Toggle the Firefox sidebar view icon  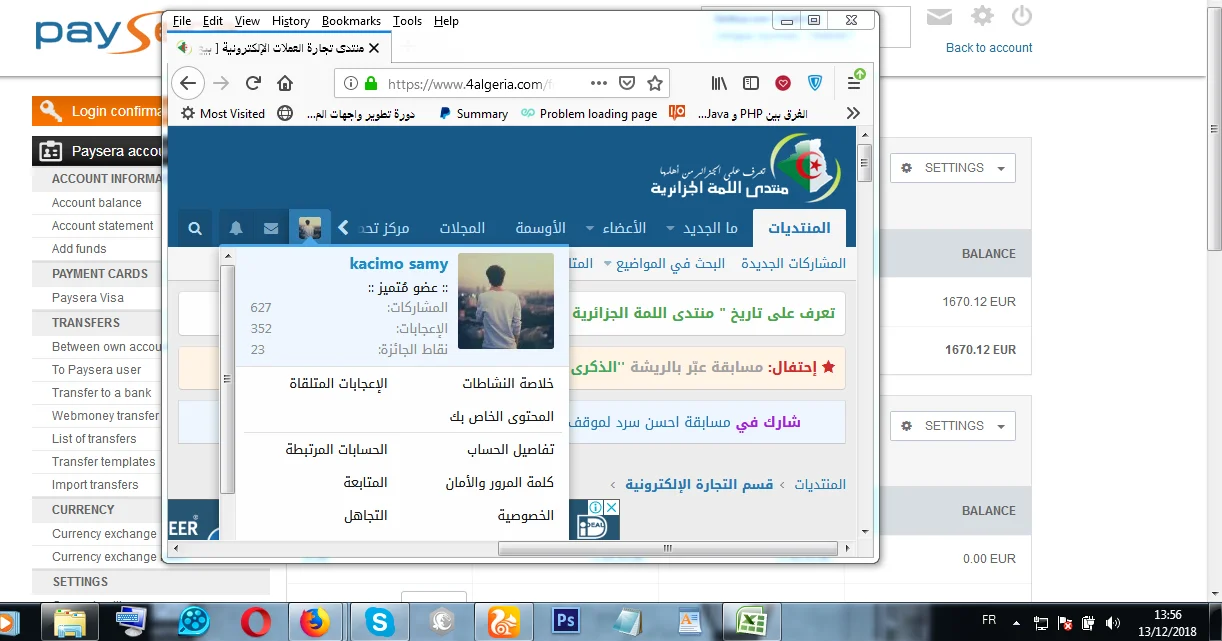tap(750, 83)
